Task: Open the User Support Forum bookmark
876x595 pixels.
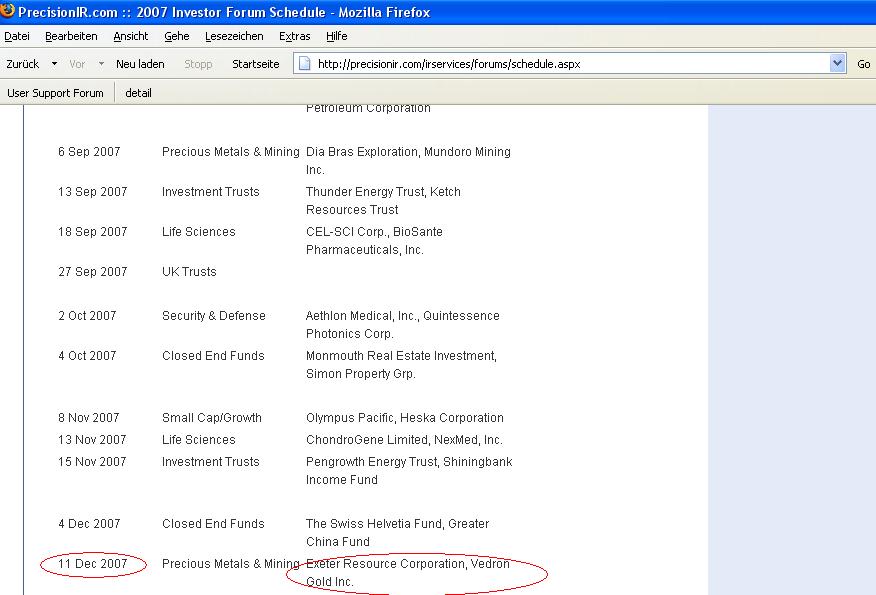Action: tap(55, 93)
